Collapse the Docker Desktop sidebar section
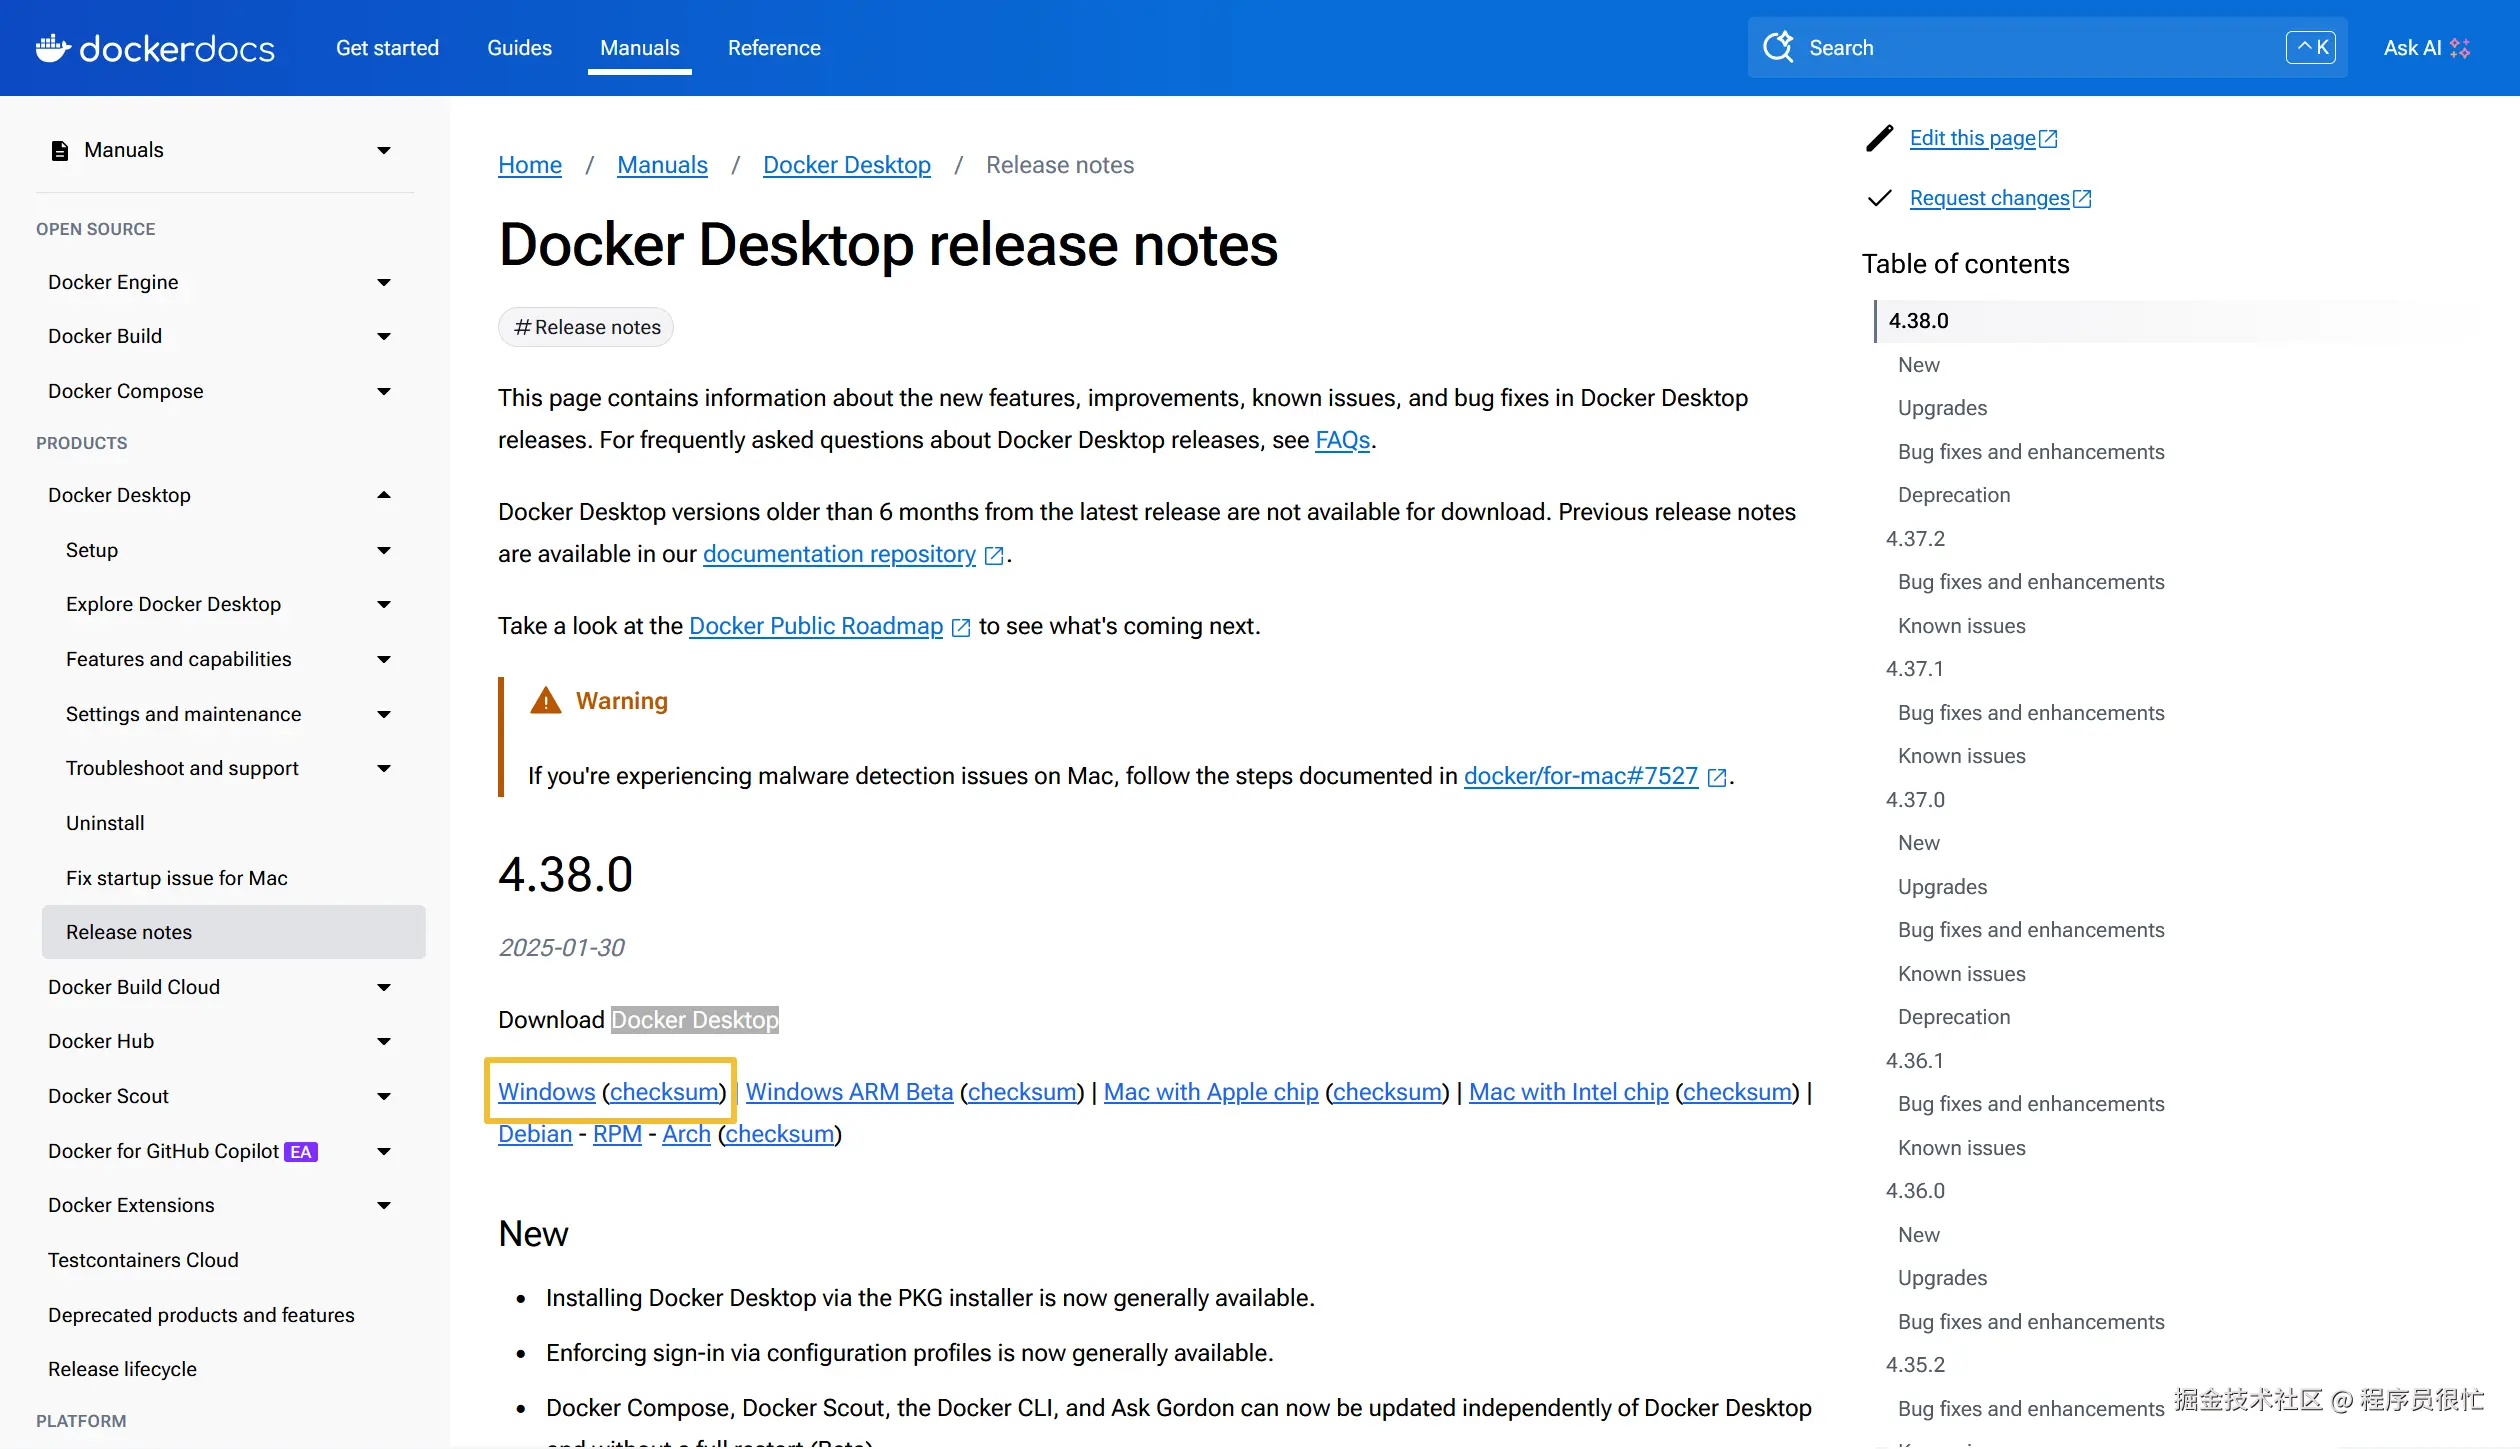2520x1449 pixels. tap(384, 495)
